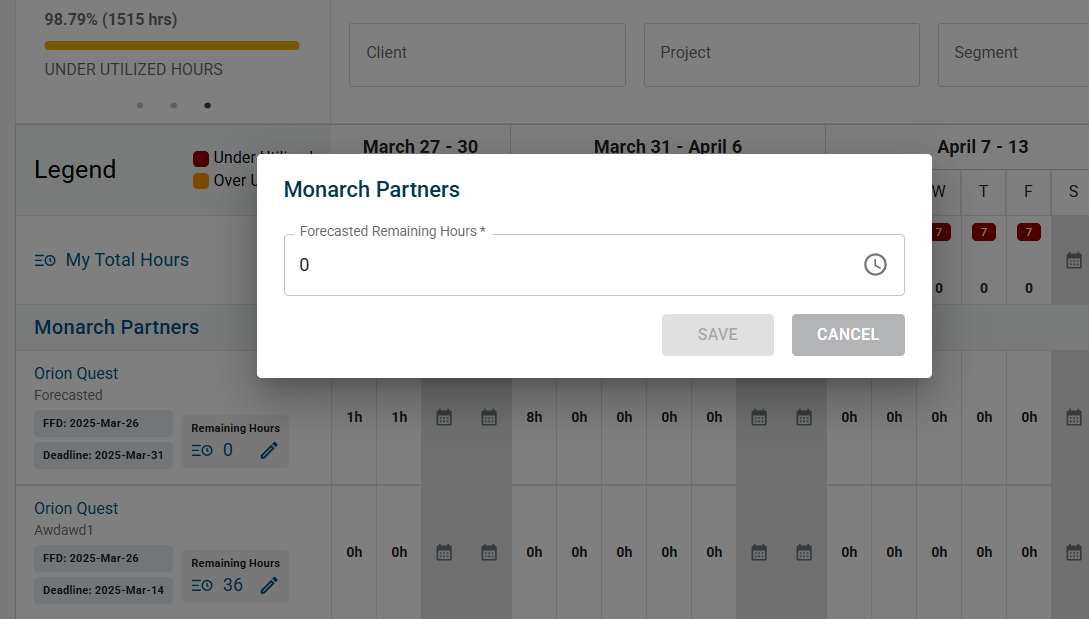Cancel the Monarch Partners dialog
This screenshot has width=1089, height=619.
[x=848, y=335]
